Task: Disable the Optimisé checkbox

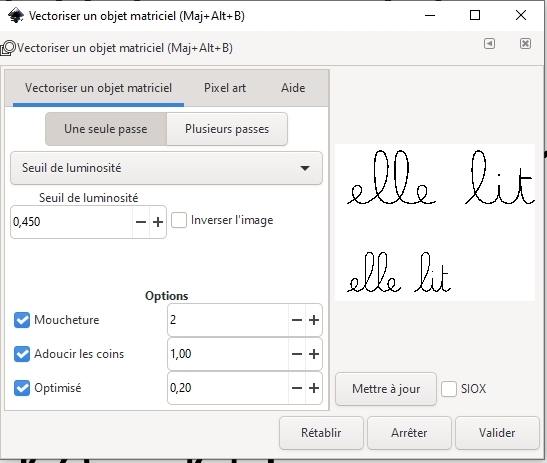Action: point(22,388)
